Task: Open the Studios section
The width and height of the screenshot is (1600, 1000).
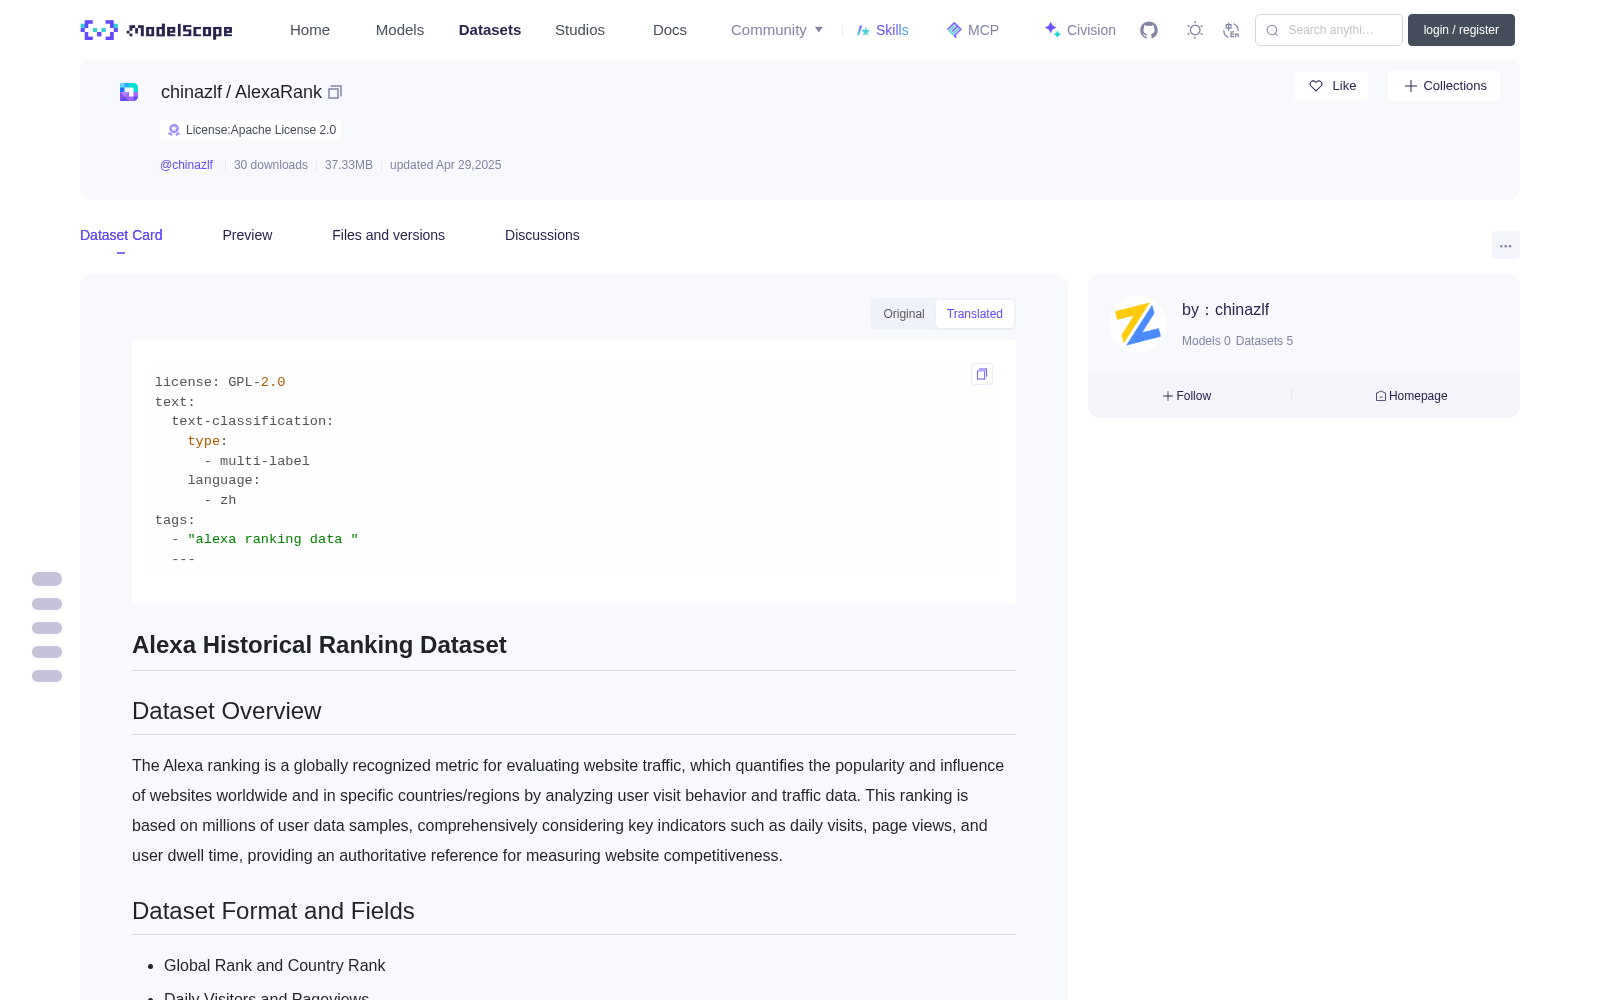Action: 580,30
